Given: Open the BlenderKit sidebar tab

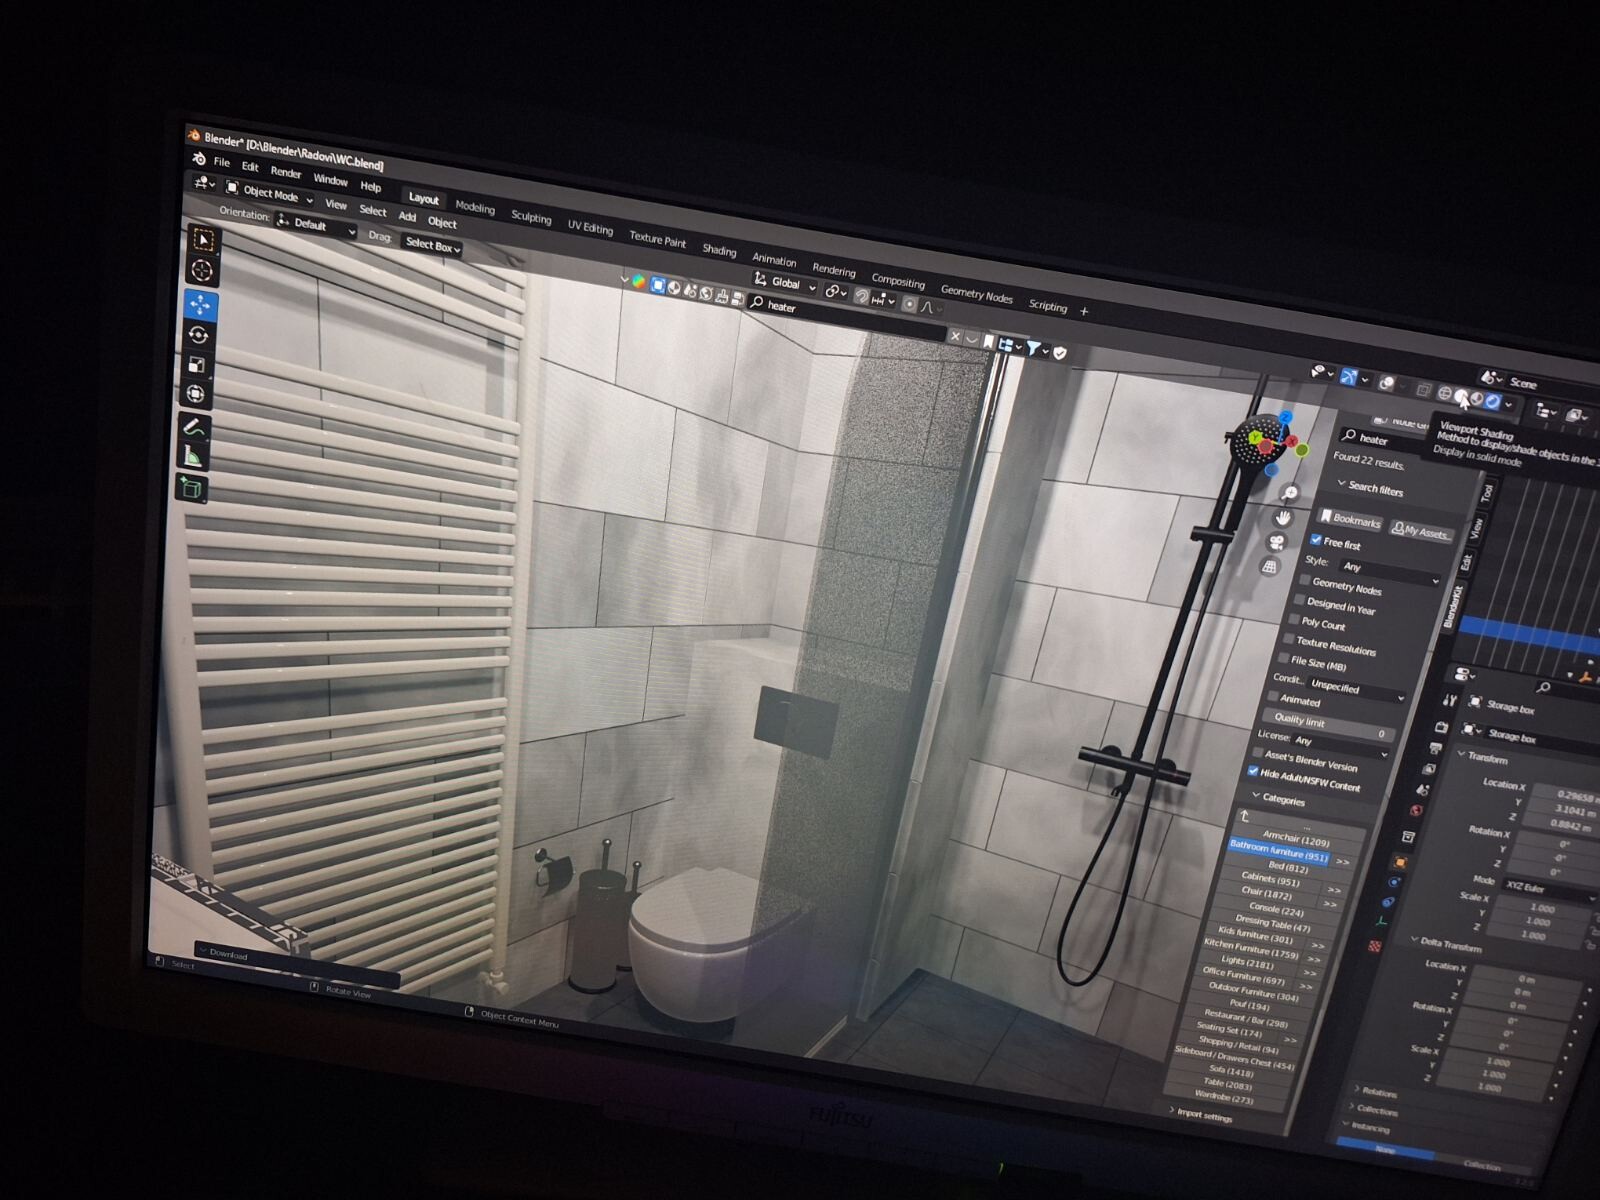Looking at the screenshot, I should point(1453,607).
